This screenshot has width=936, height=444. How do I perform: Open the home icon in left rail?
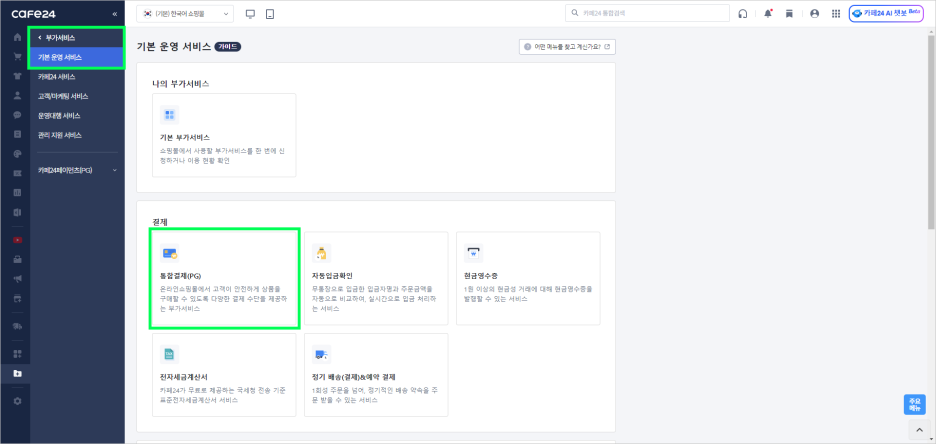pos(17,38)
